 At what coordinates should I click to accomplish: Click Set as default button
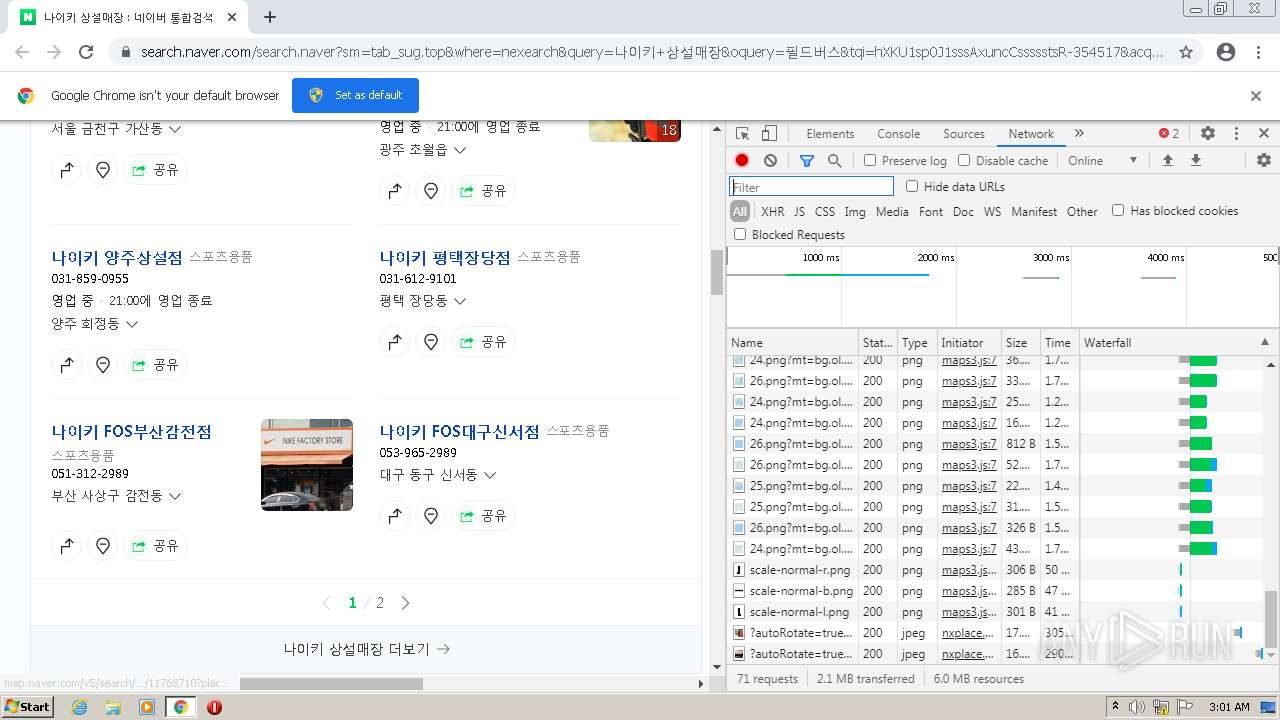(355, 95)
